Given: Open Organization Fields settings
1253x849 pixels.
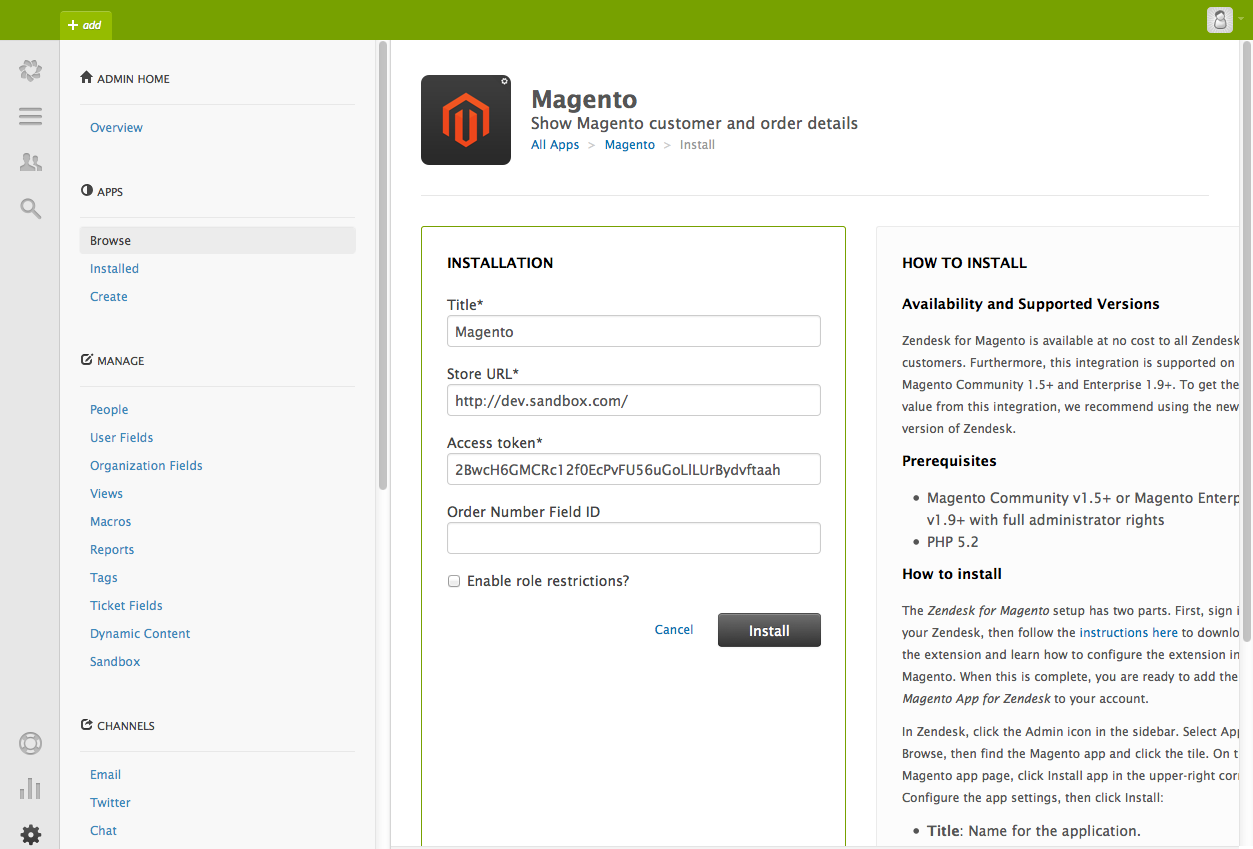Looking at the screenshot, I should [x=146, y=466].
